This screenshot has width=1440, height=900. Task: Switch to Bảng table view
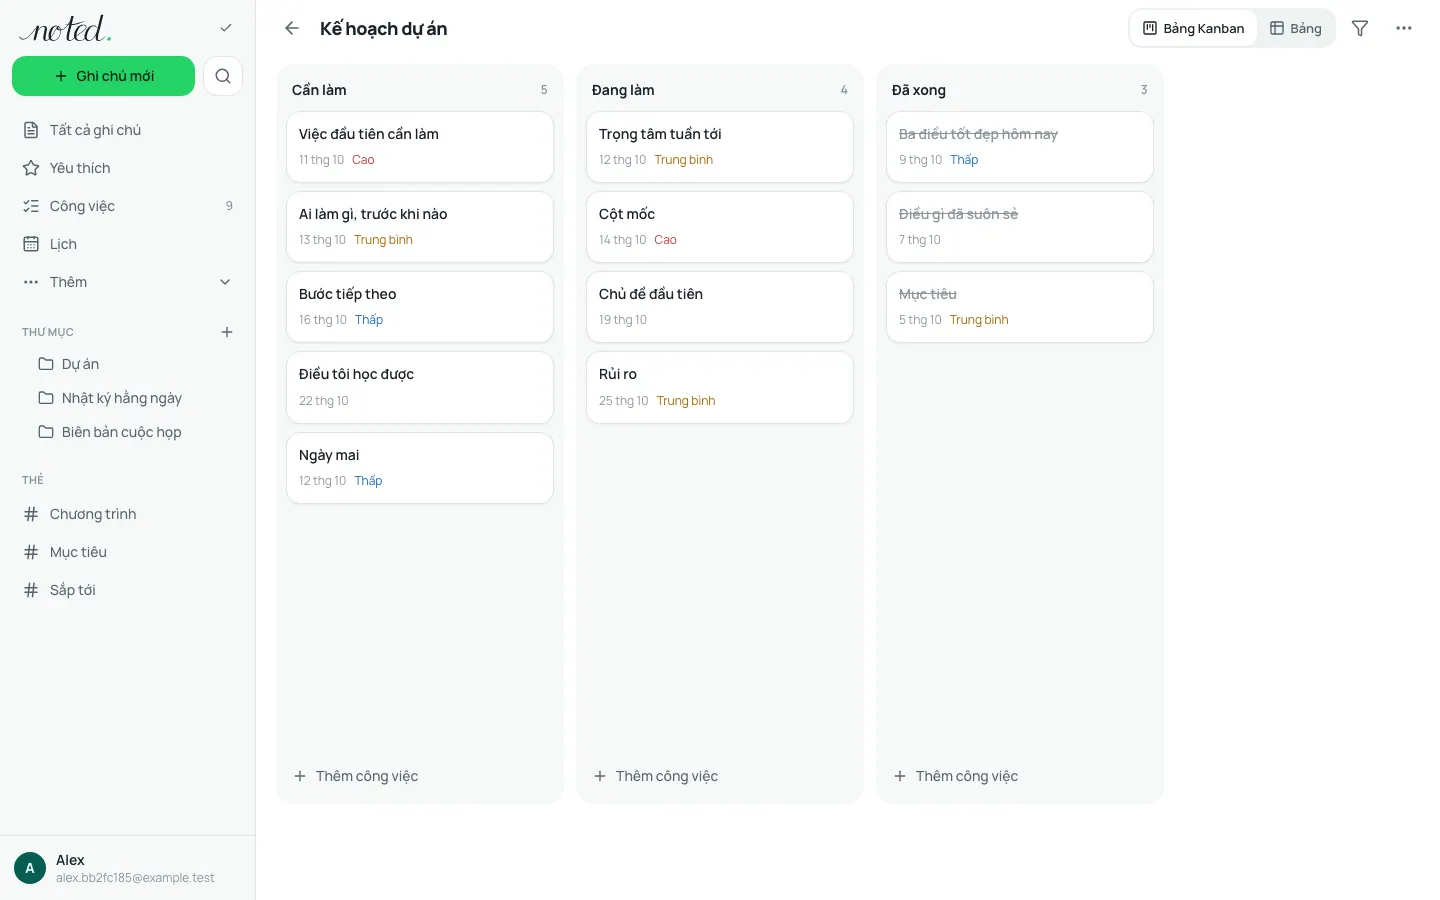(1296, 28)
